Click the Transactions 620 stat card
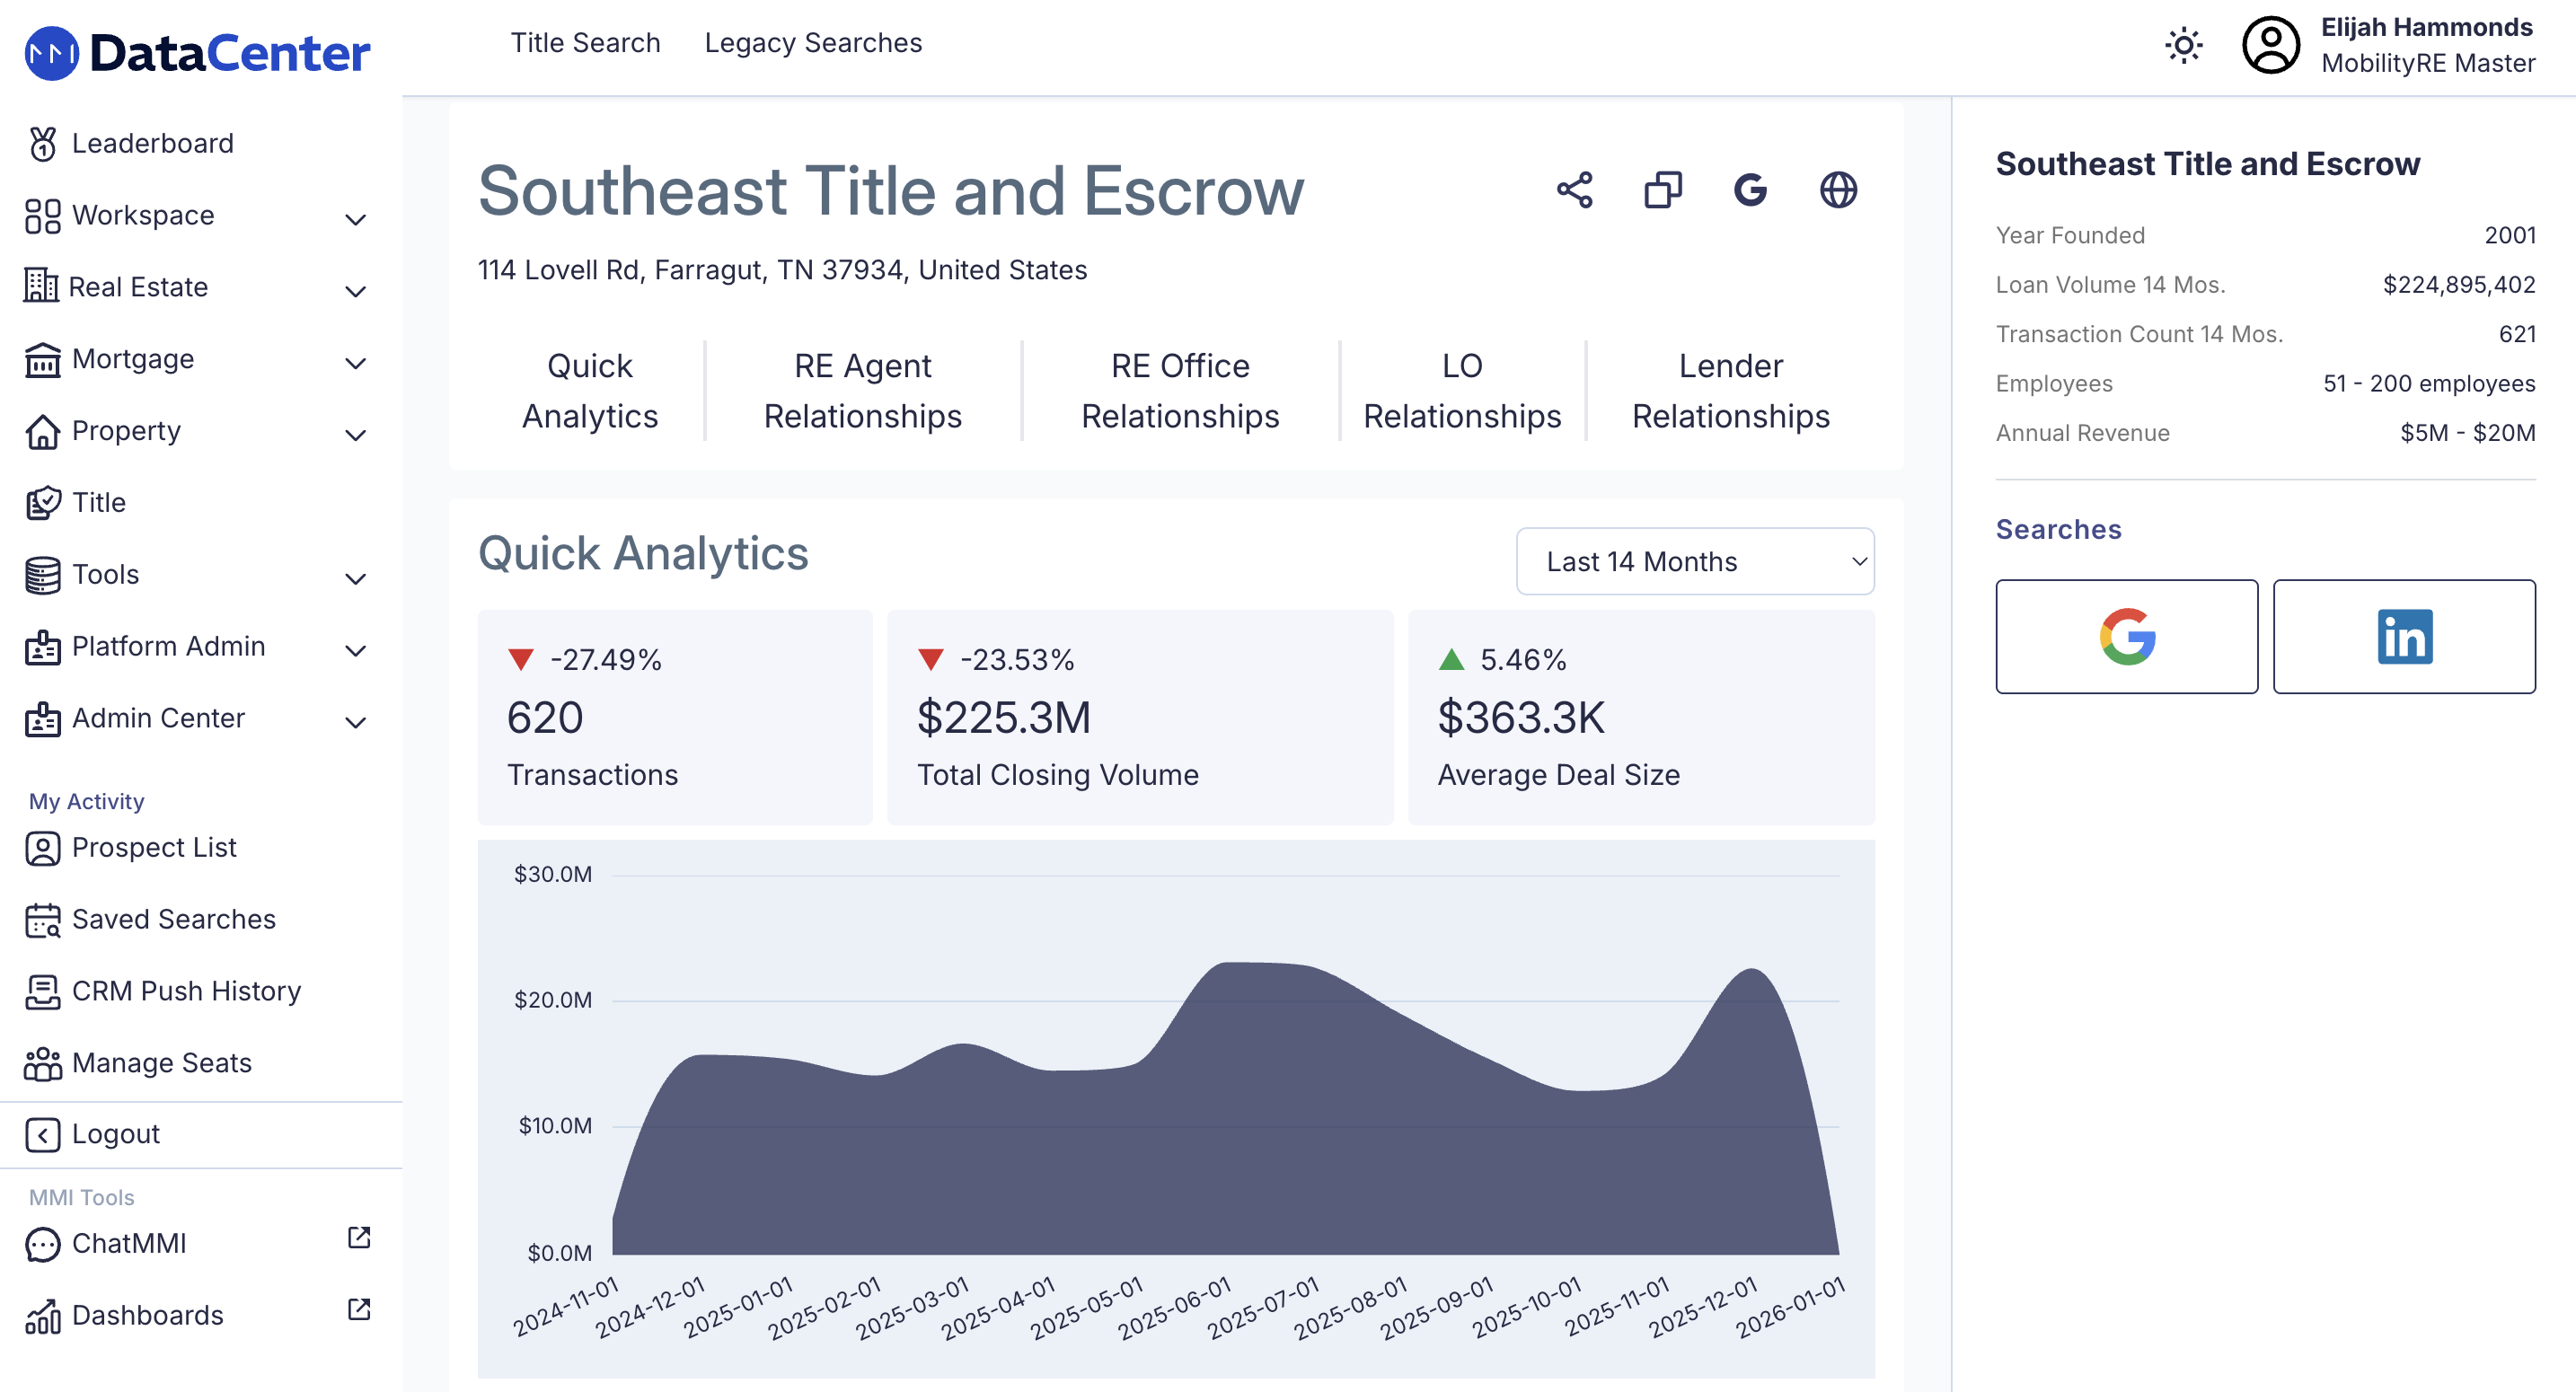The width and height of the screenshot is (2576, 1392). point(675,718)
